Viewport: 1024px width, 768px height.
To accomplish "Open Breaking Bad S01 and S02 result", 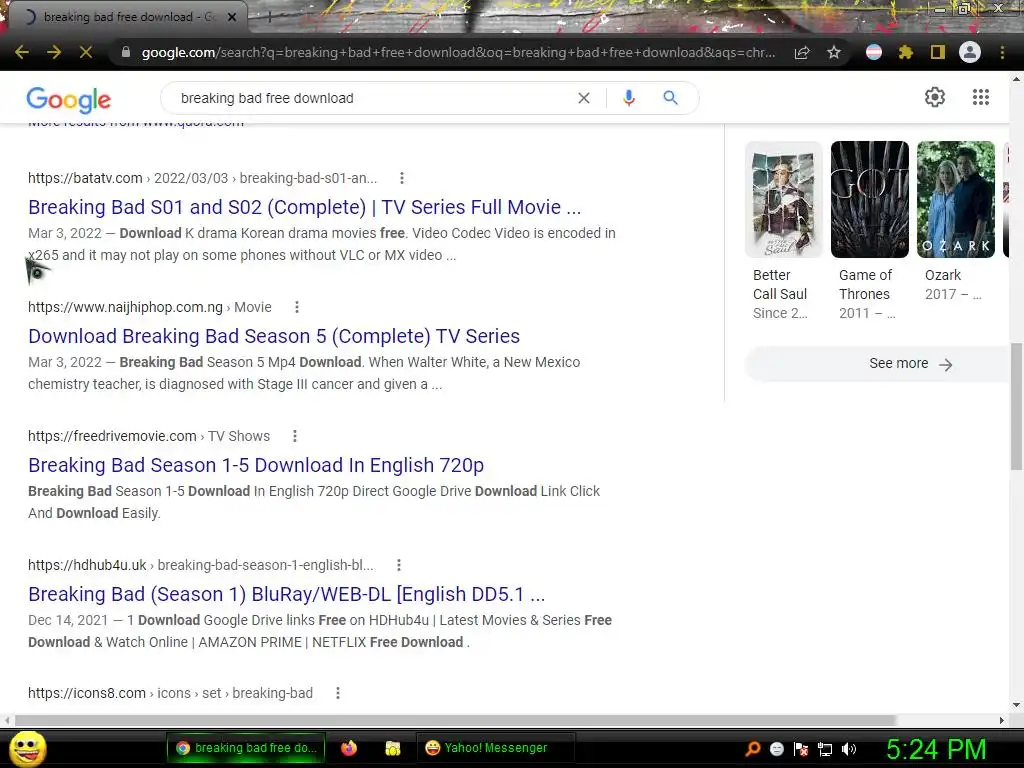I will point(304,207).
